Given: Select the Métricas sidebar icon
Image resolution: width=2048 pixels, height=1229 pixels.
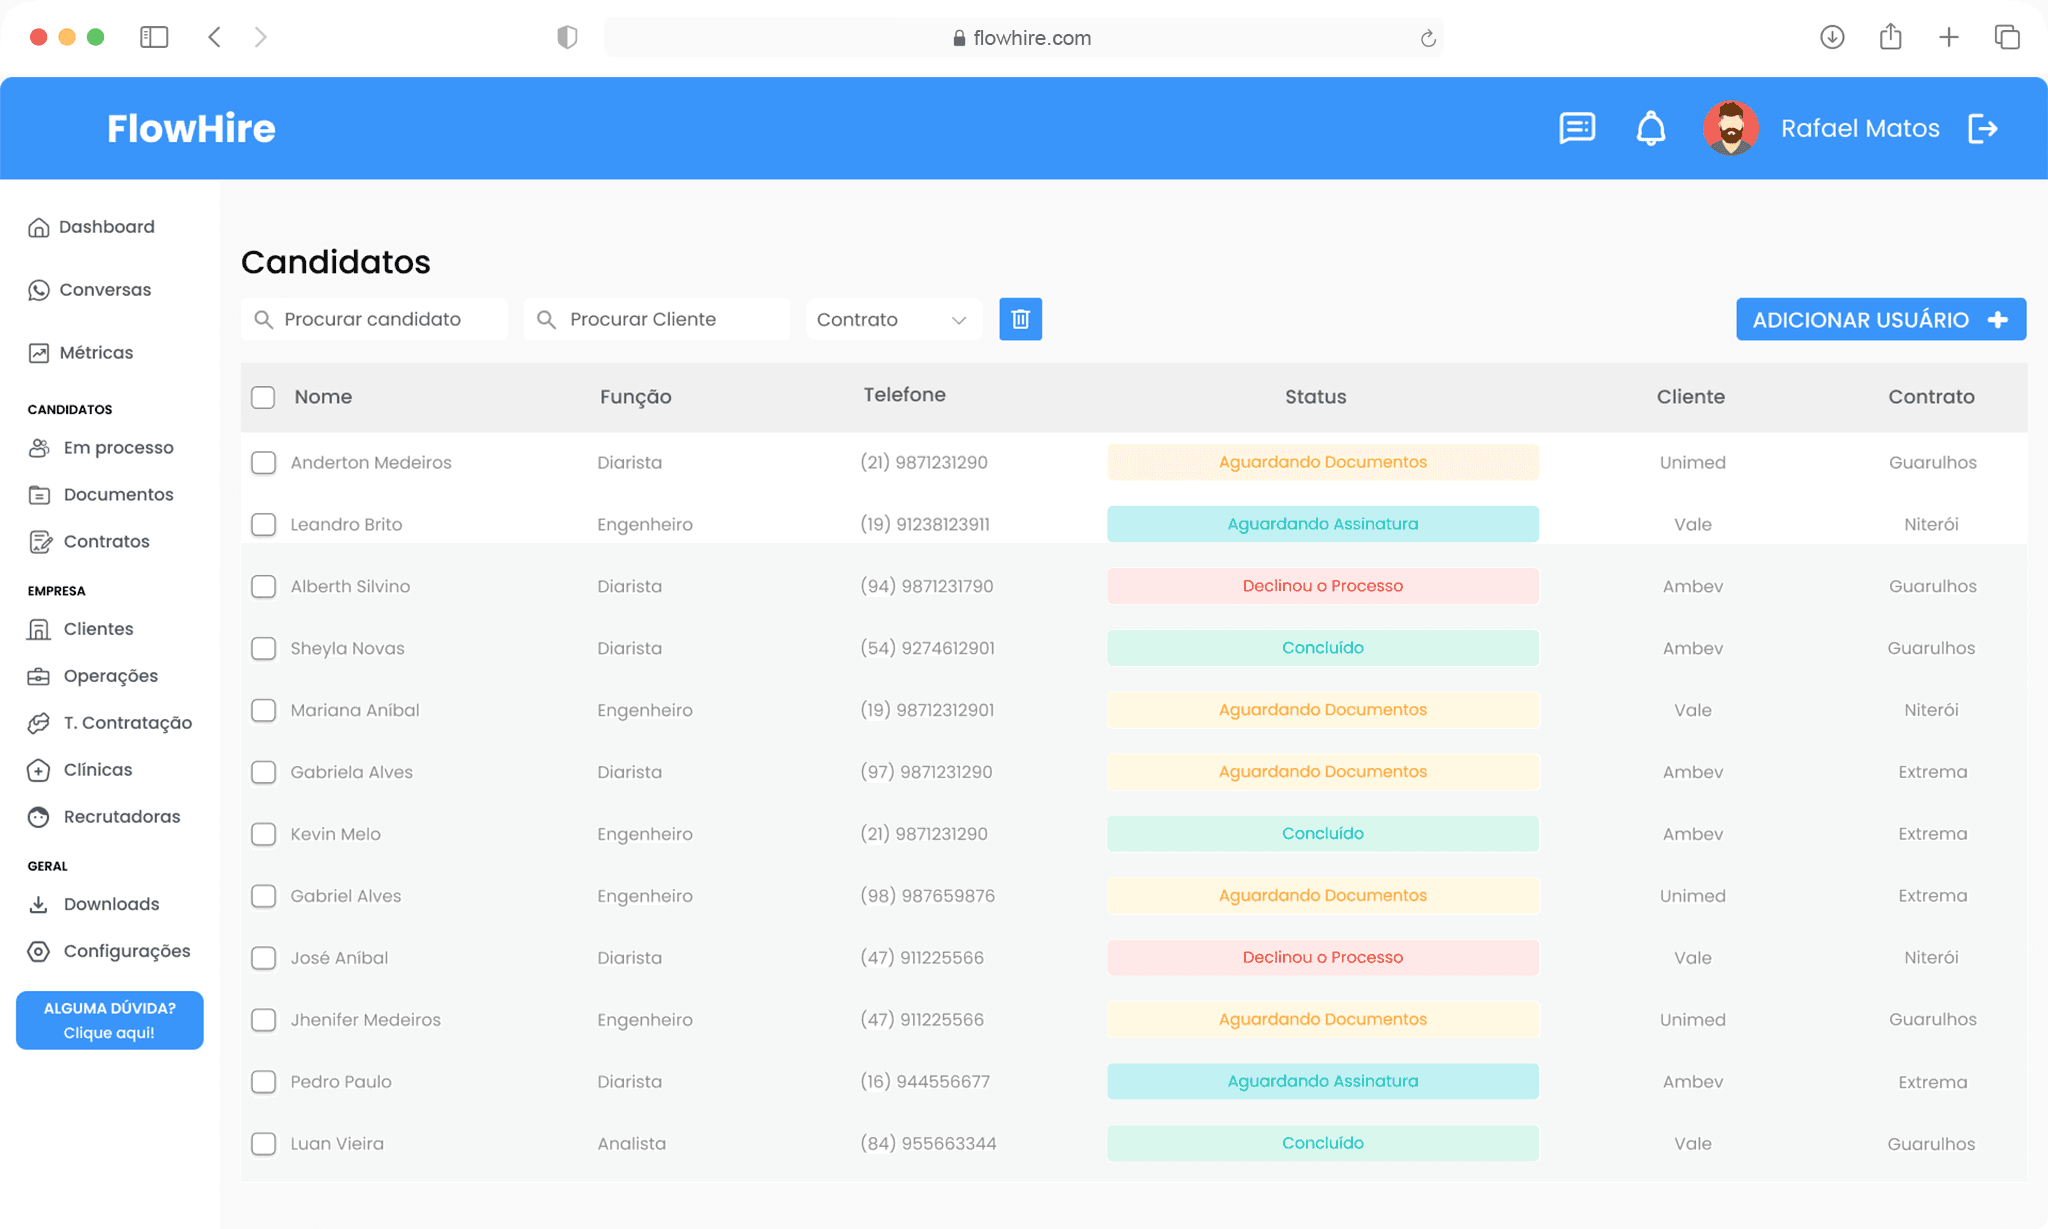Looking at the screenshot, I should (38, 352).
